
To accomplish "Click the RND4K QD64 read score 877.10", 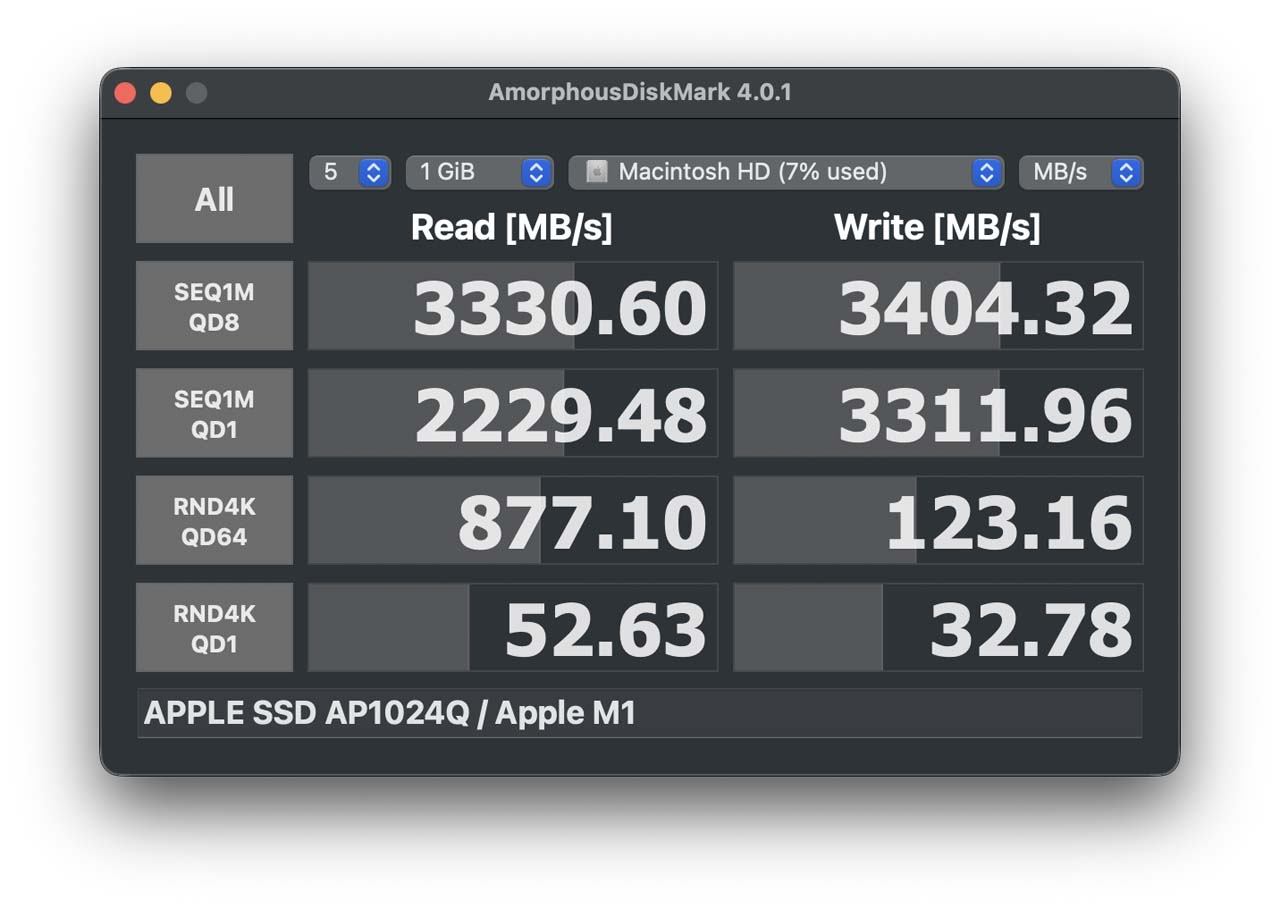I will coord(512,520).
